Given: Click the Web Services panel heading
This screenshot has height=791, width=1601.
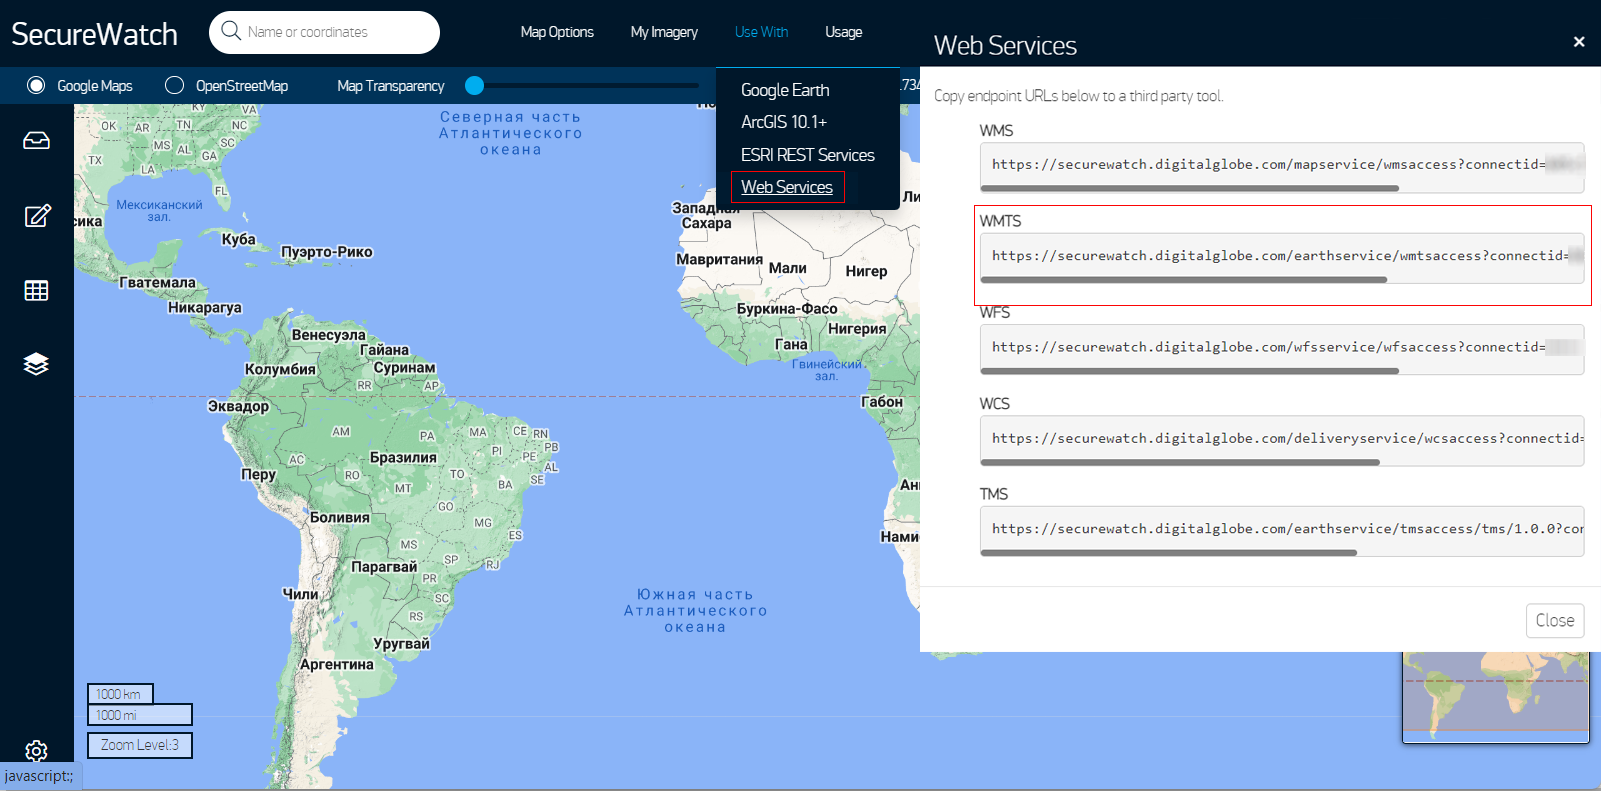Looking at the screenshot, I should [1005, 45].
